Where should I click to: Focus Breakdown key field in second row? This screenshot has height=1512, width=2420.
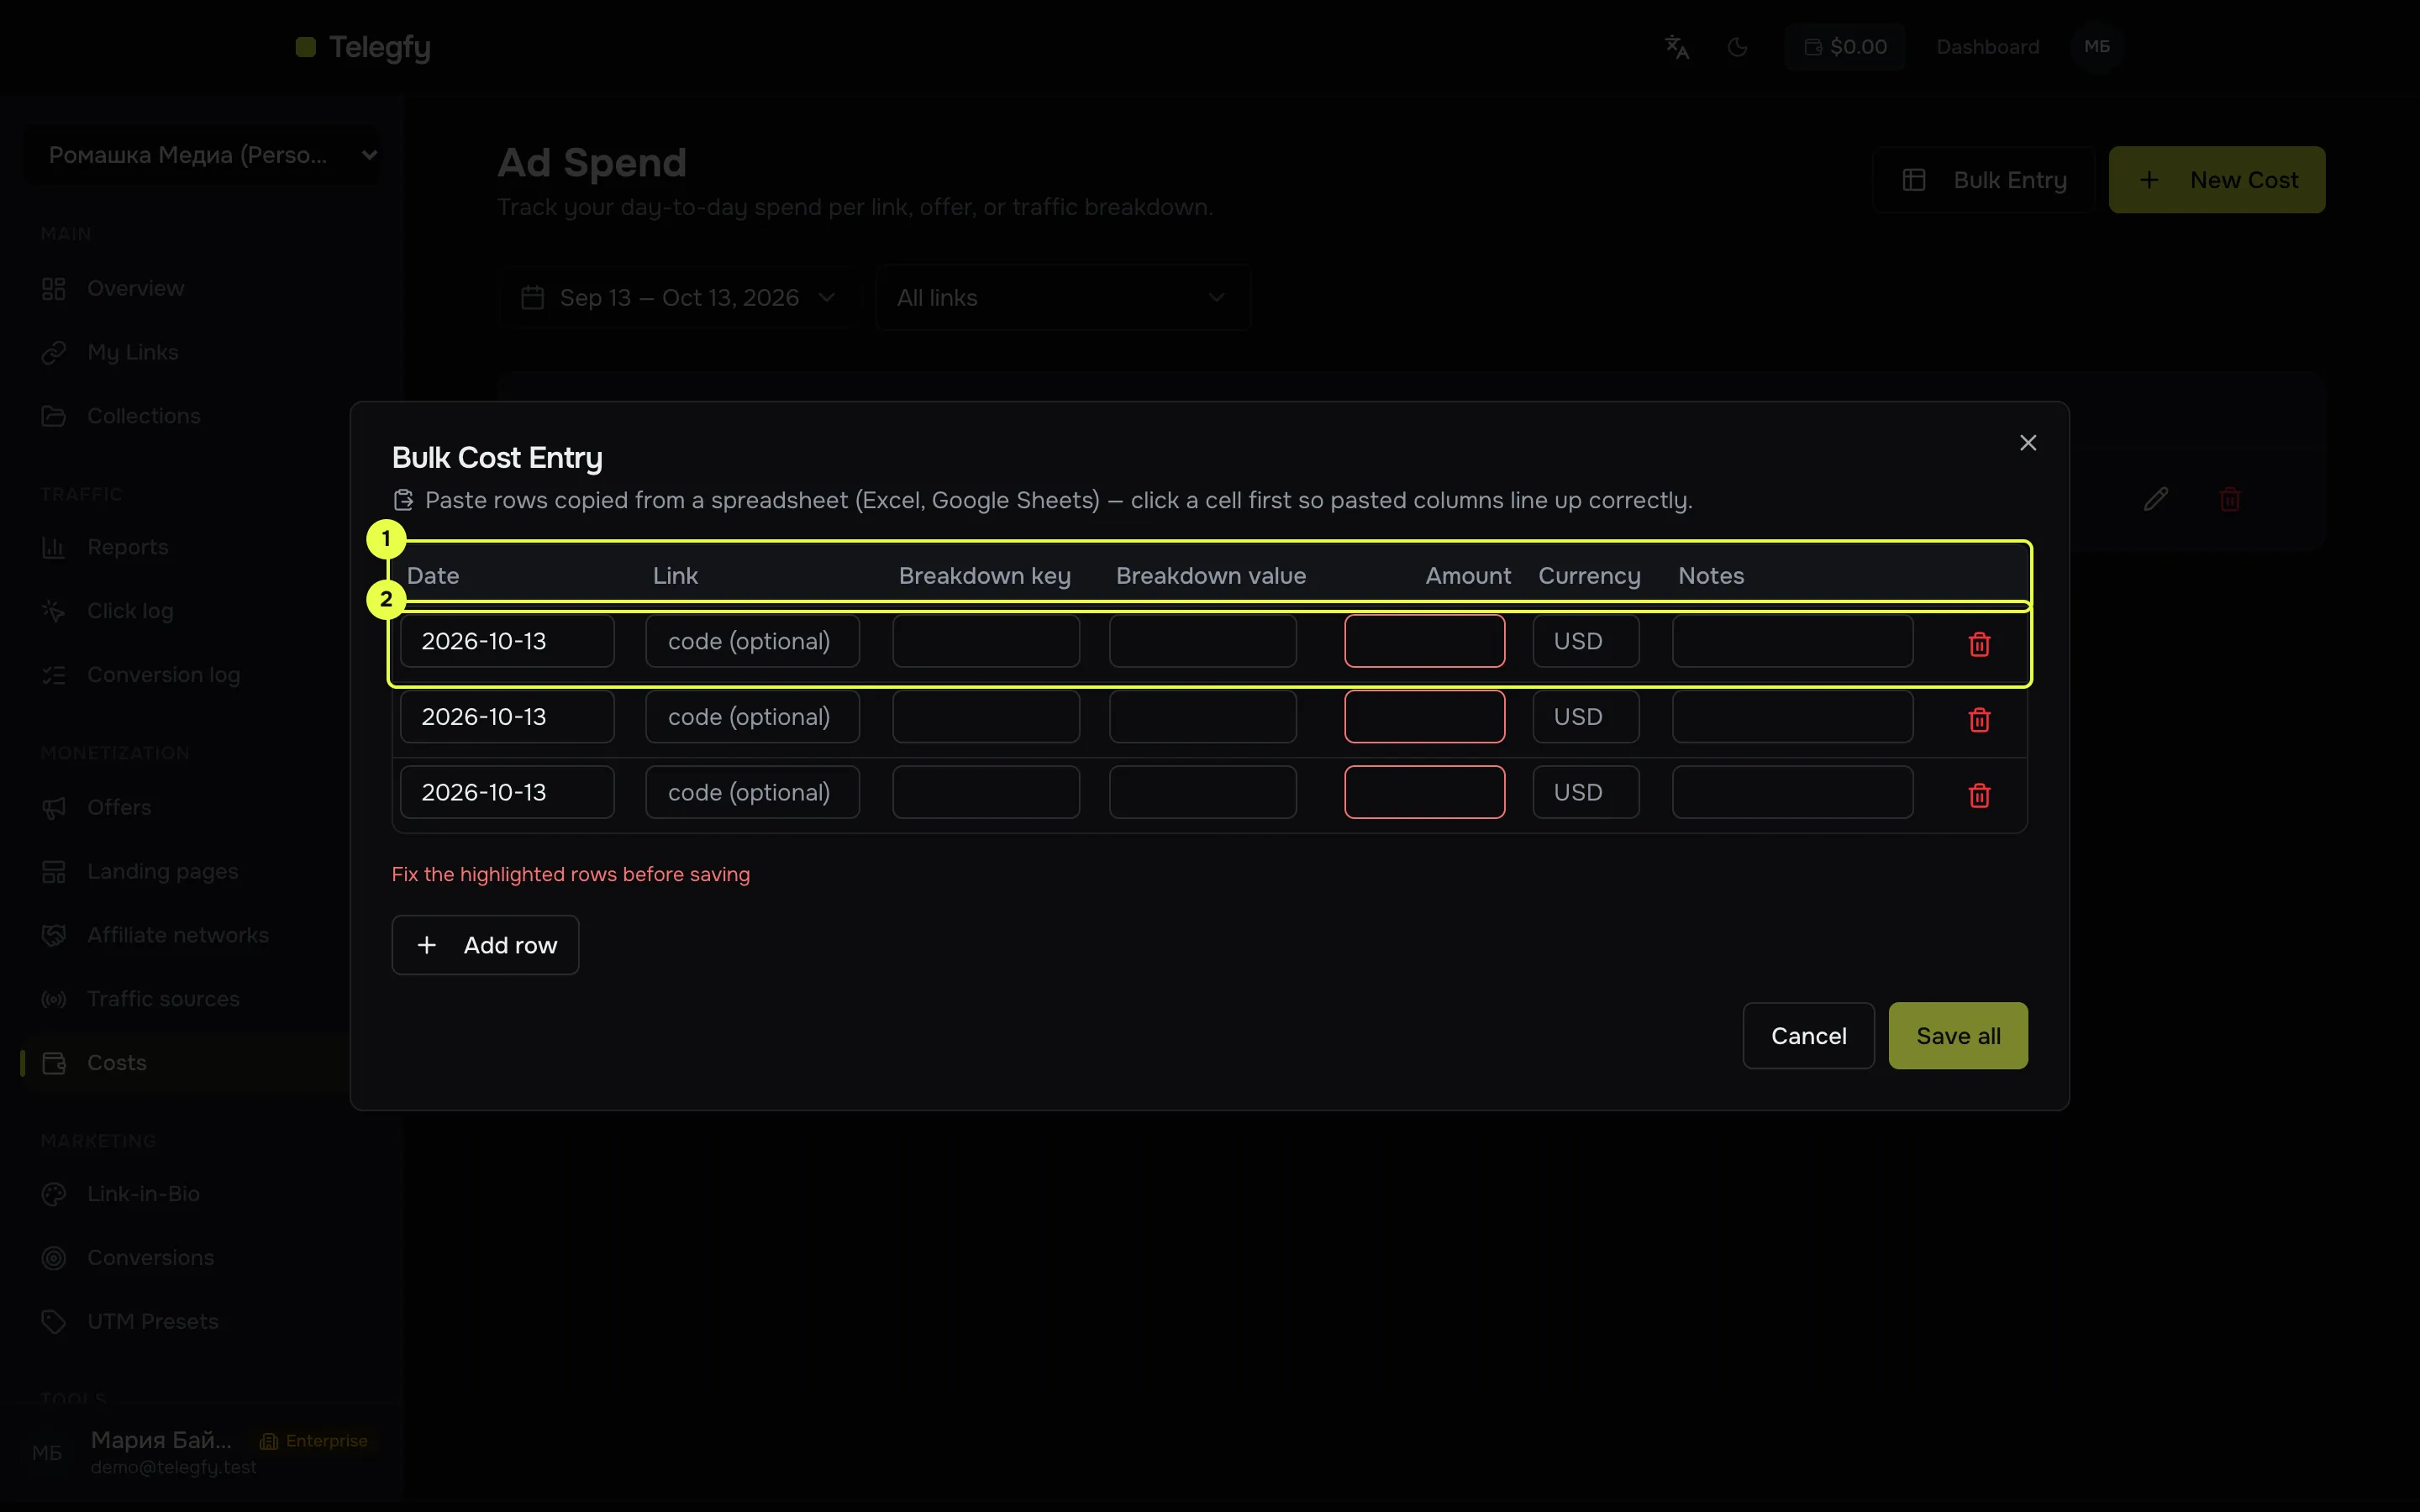(x=986, y=717)
